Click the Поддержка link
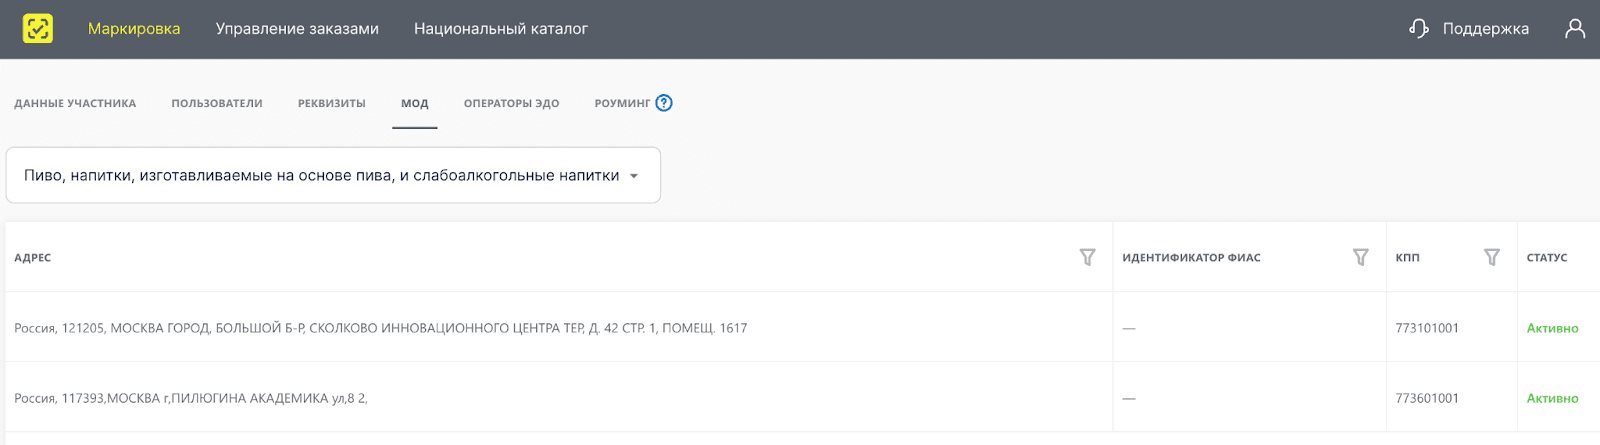 click(x=1485, y=29)
